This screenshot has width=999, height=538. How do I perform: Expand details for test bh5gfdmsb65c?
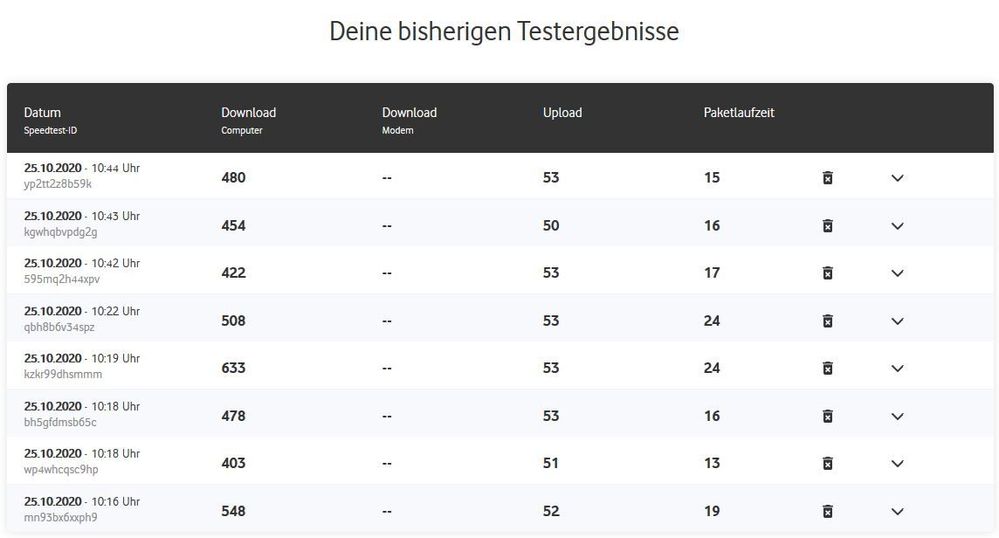point(897,416)
